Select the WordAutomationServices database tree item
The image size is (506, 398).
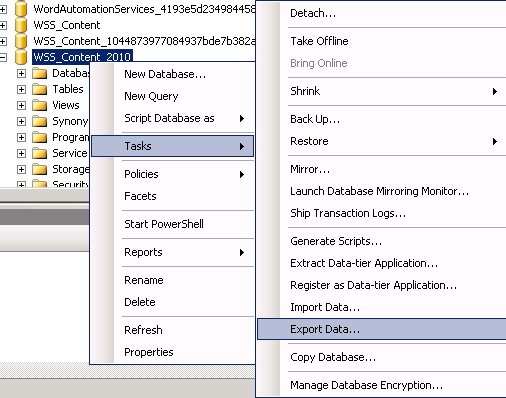tap(144, 9)
